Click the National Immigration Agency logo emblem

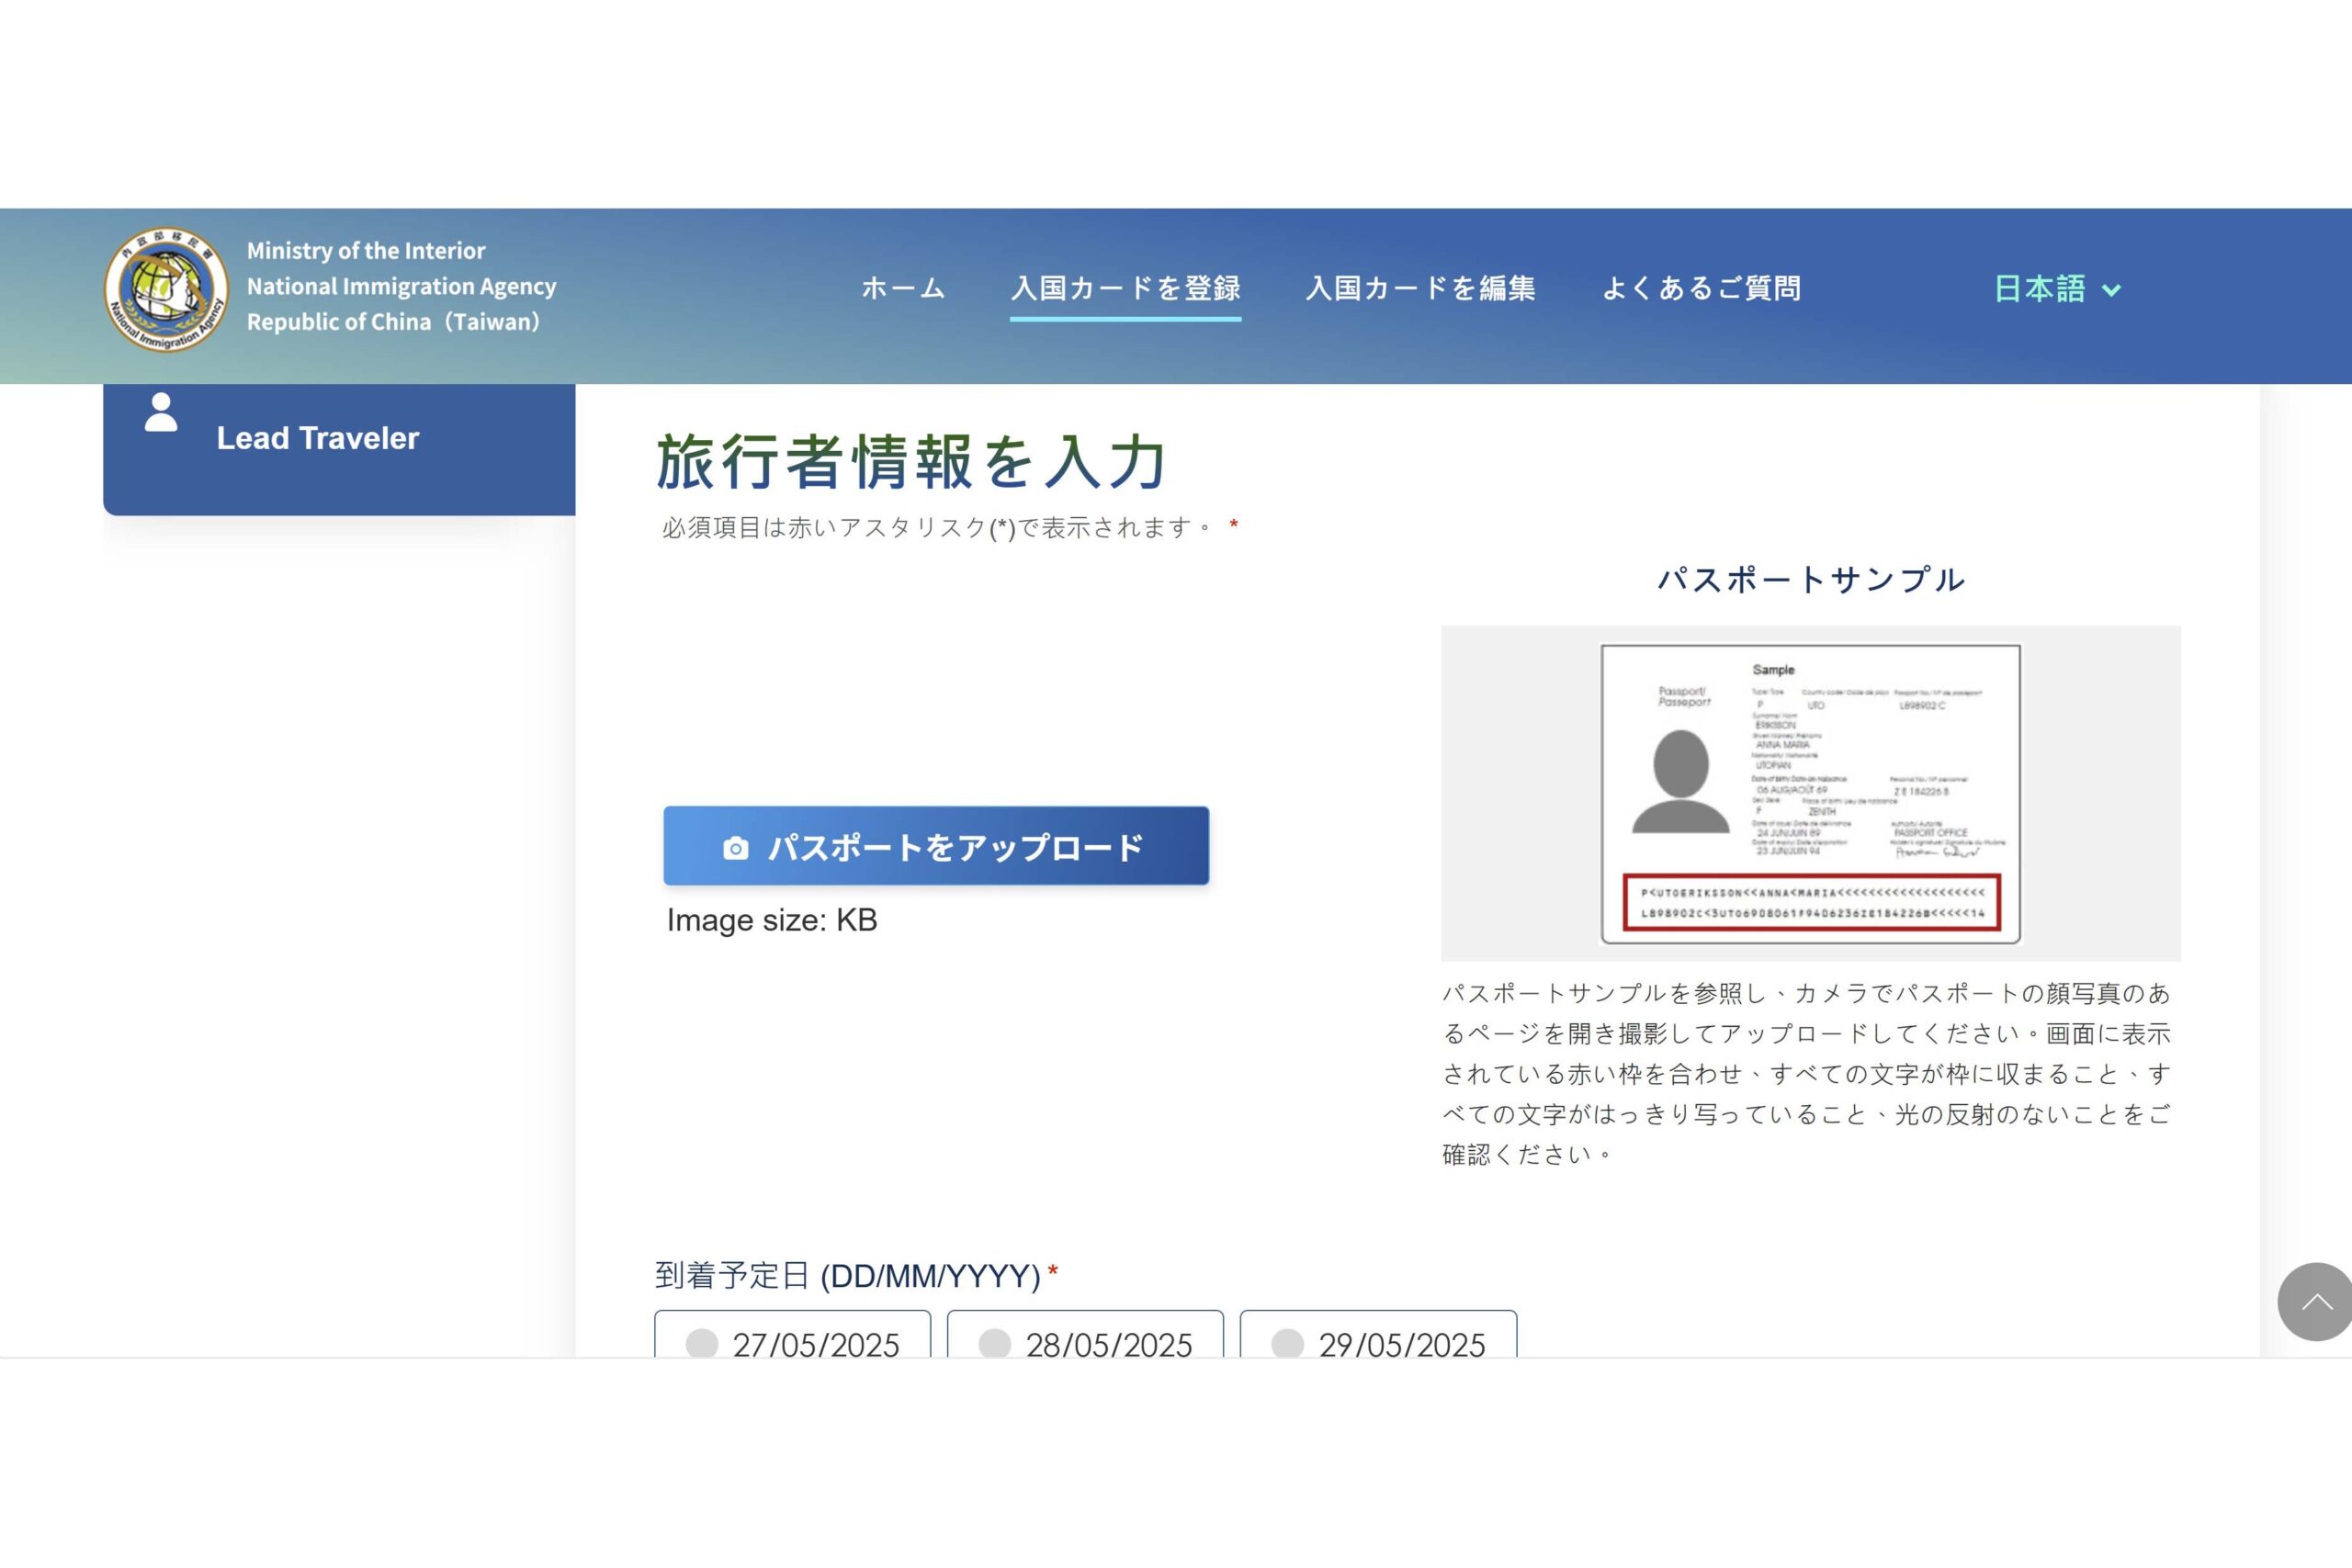pos(166,289)
